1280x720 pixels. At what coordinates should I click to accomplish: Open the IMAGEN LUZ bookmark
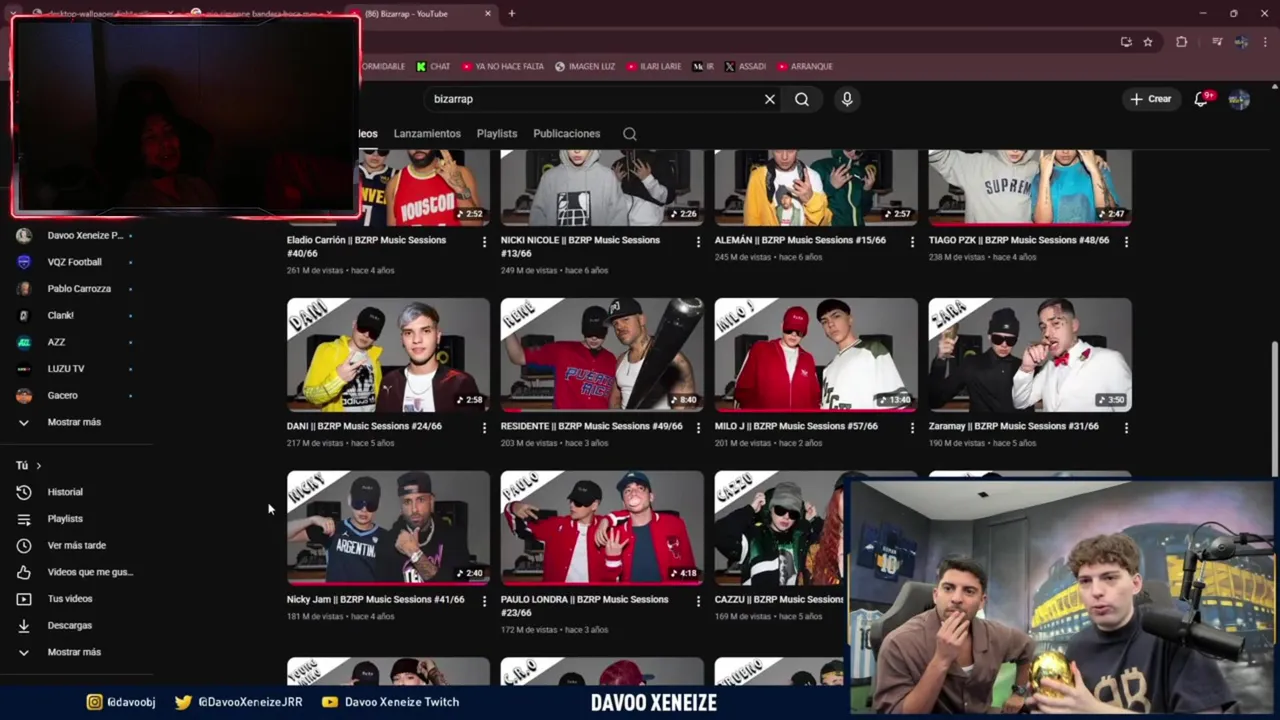click(x=585, y=67)
